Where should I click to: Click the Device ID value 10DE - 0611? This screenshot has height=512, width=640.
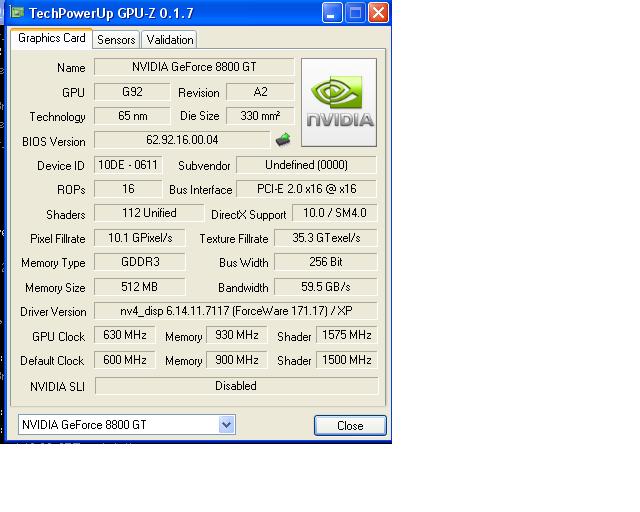coord(128,165)
